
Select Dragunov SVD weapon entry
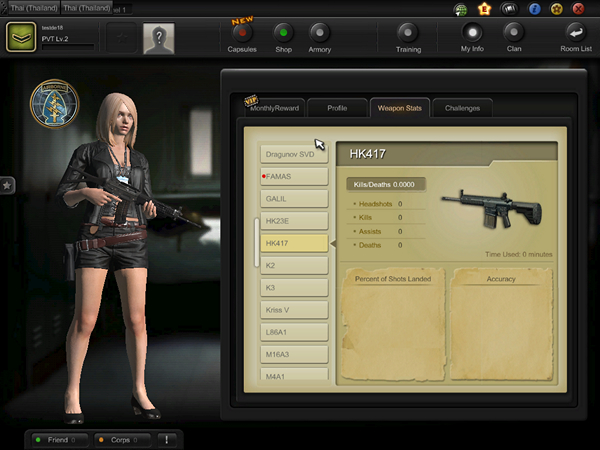pyautogui.click(x=294, y=153)
